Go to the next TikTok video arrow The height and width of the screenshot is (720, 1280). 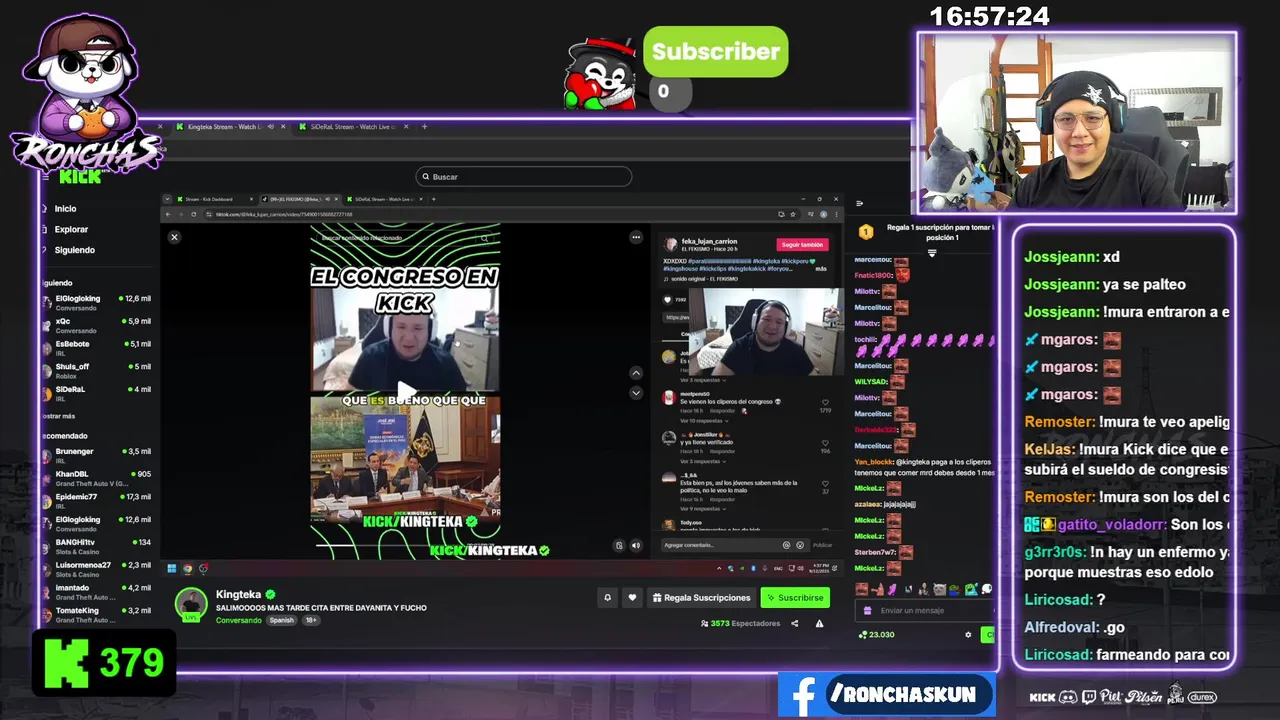click(635, 393)
